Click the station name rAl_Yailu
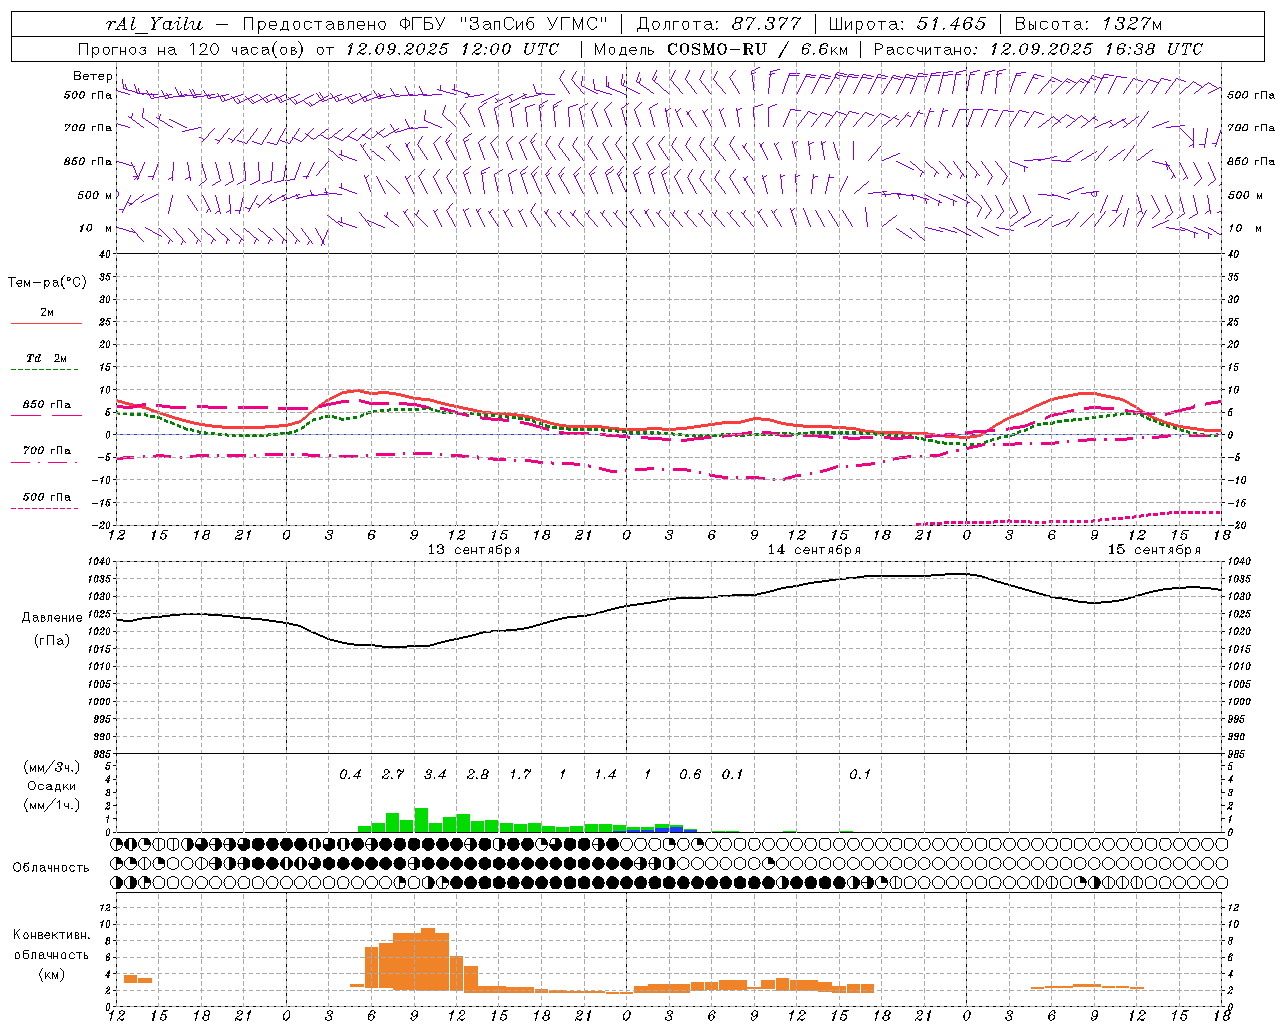 tap(154, 24)
